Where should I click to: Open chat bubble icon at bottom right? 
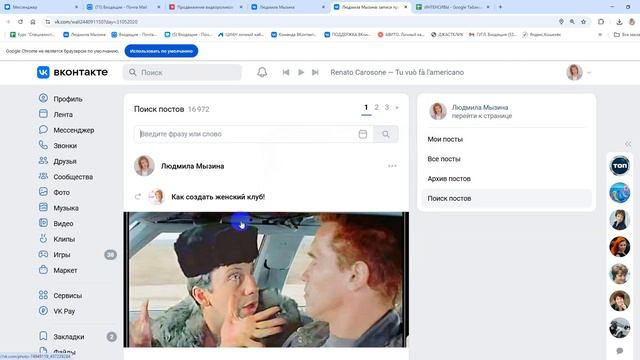point(620,351)
